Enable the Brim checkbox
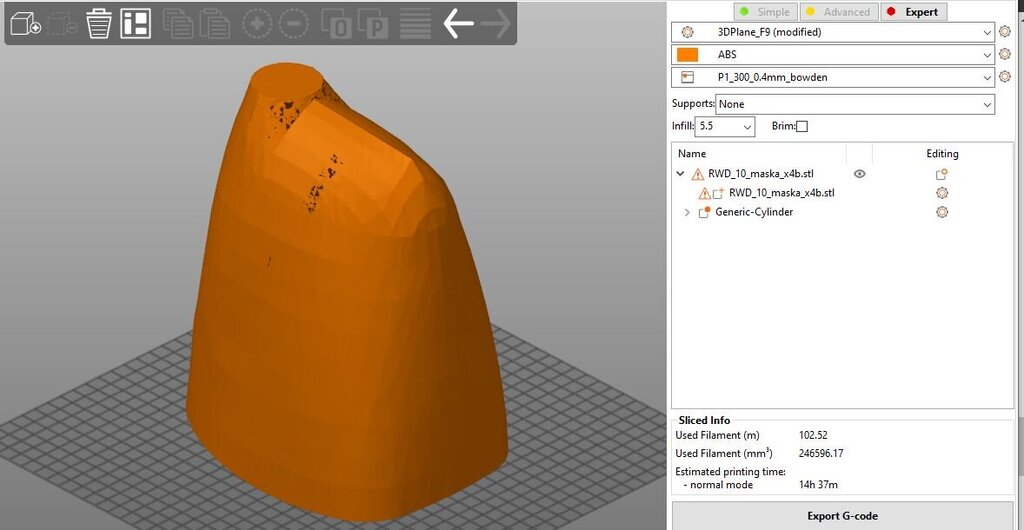This screenshot has width=1024, height=530. point(801,126)
